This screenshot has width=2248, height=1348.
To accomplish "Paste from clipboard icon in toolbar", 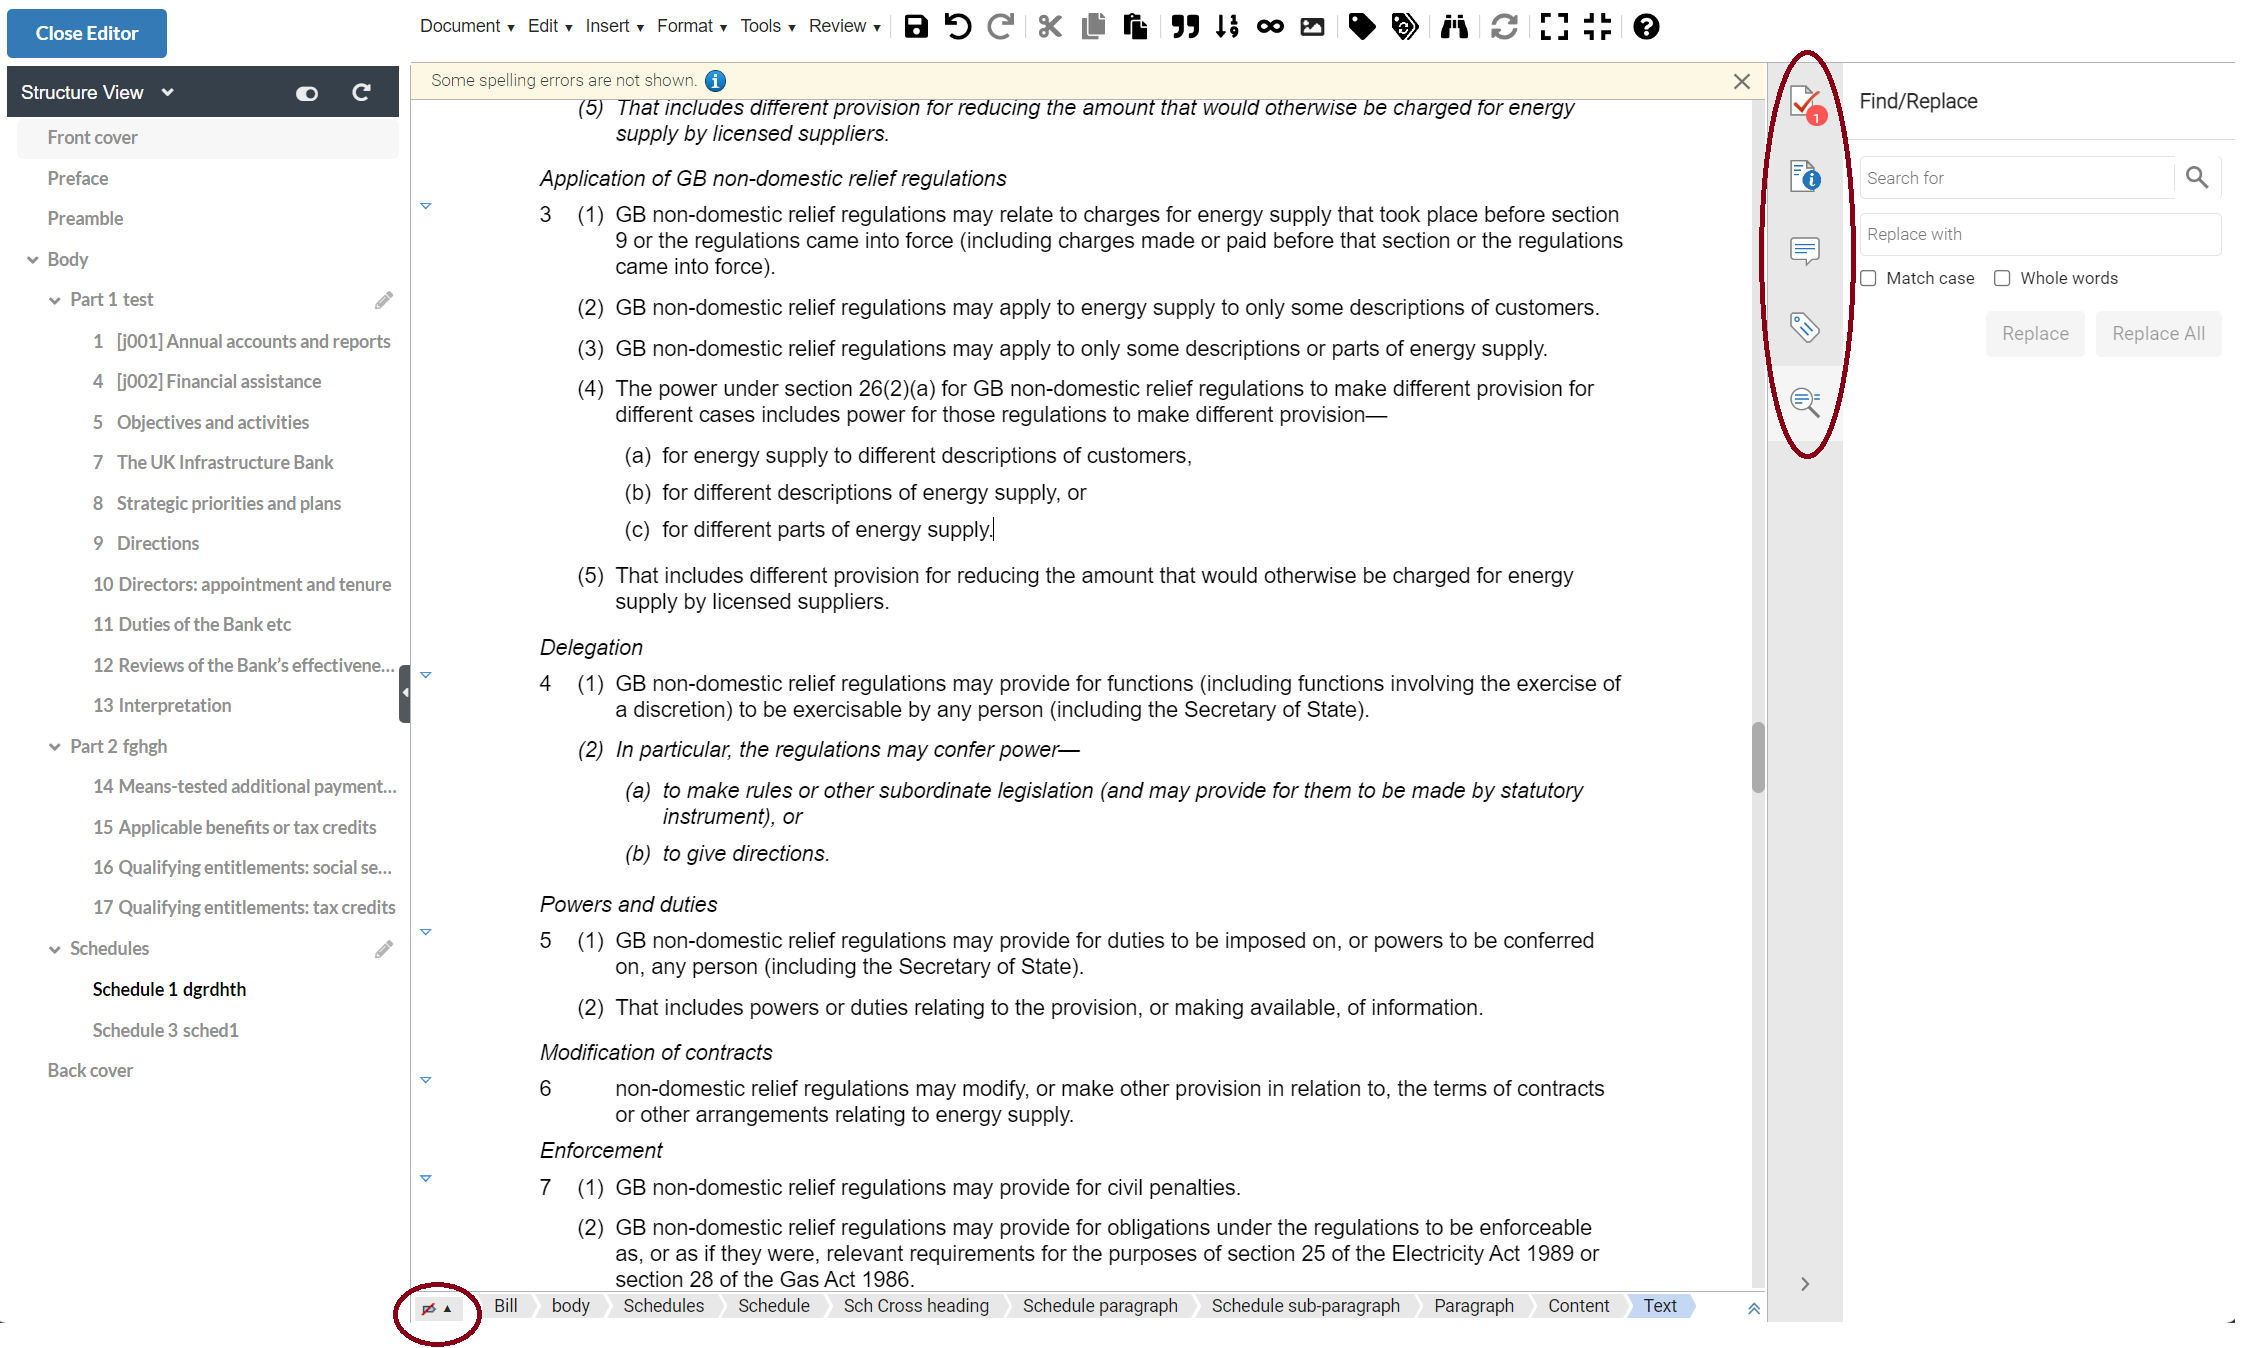I will (x=1135, y=27).
